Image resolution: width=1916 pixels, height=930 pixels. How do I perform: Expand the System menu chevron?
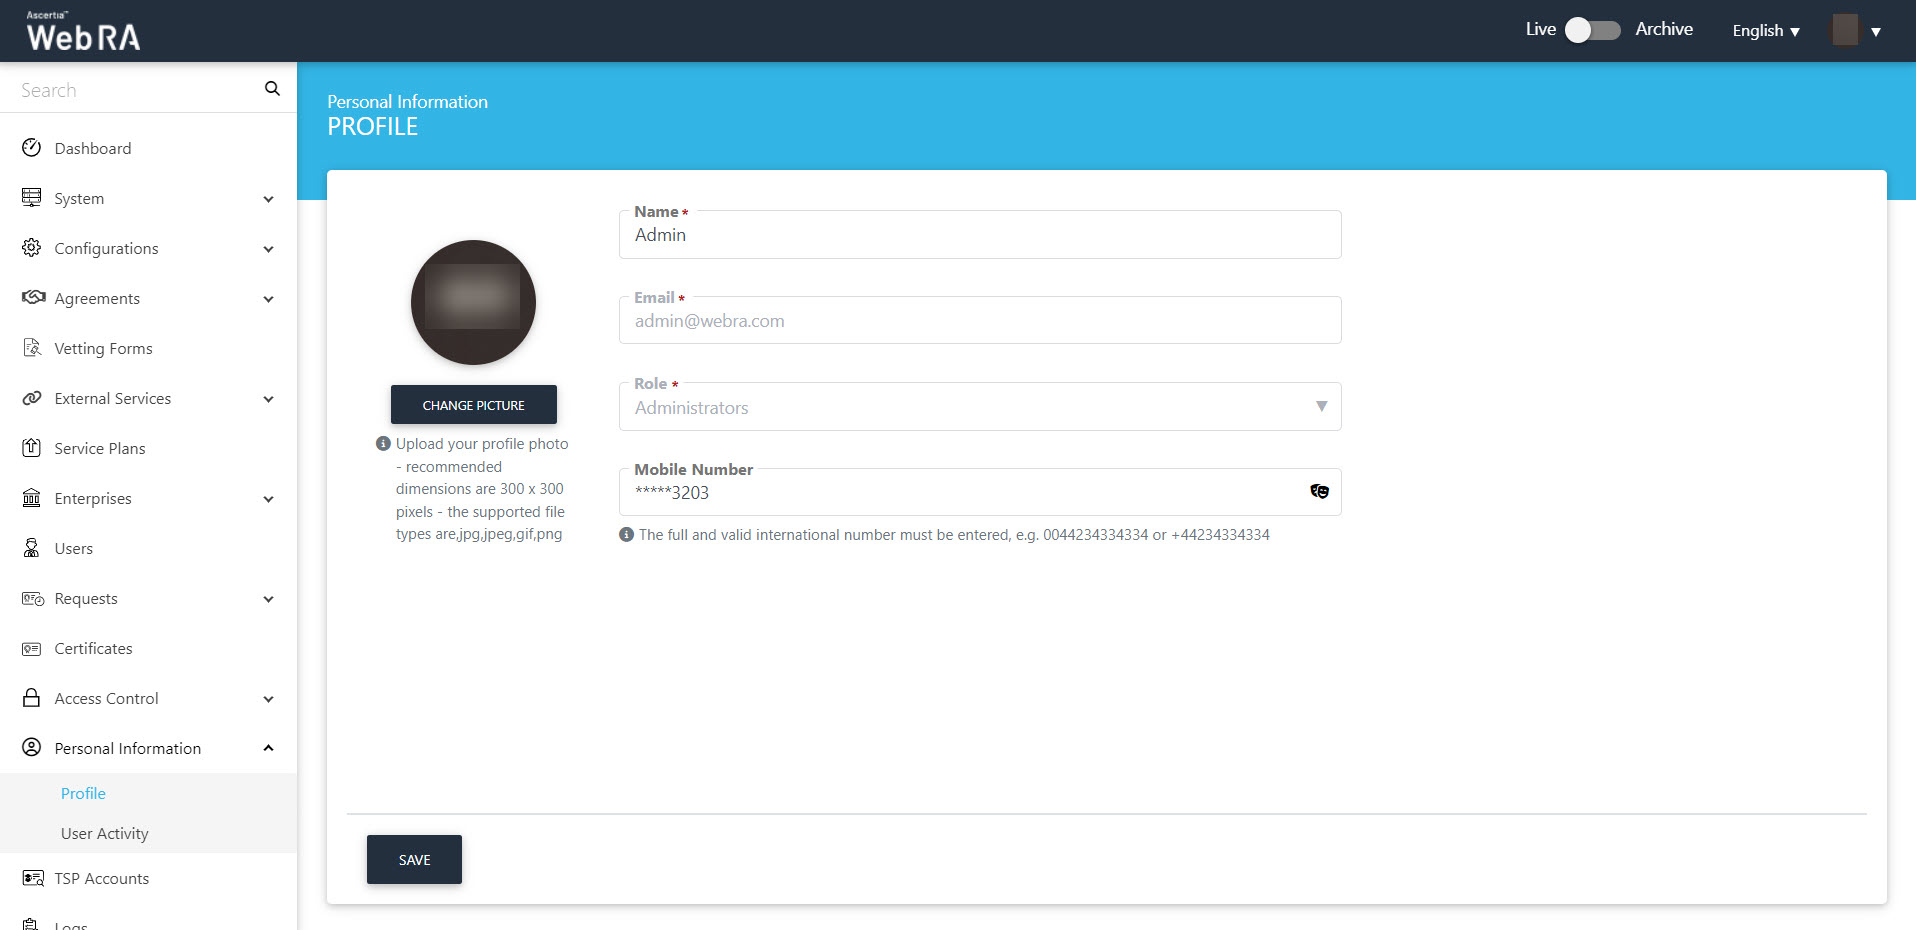tap(268, 199)
